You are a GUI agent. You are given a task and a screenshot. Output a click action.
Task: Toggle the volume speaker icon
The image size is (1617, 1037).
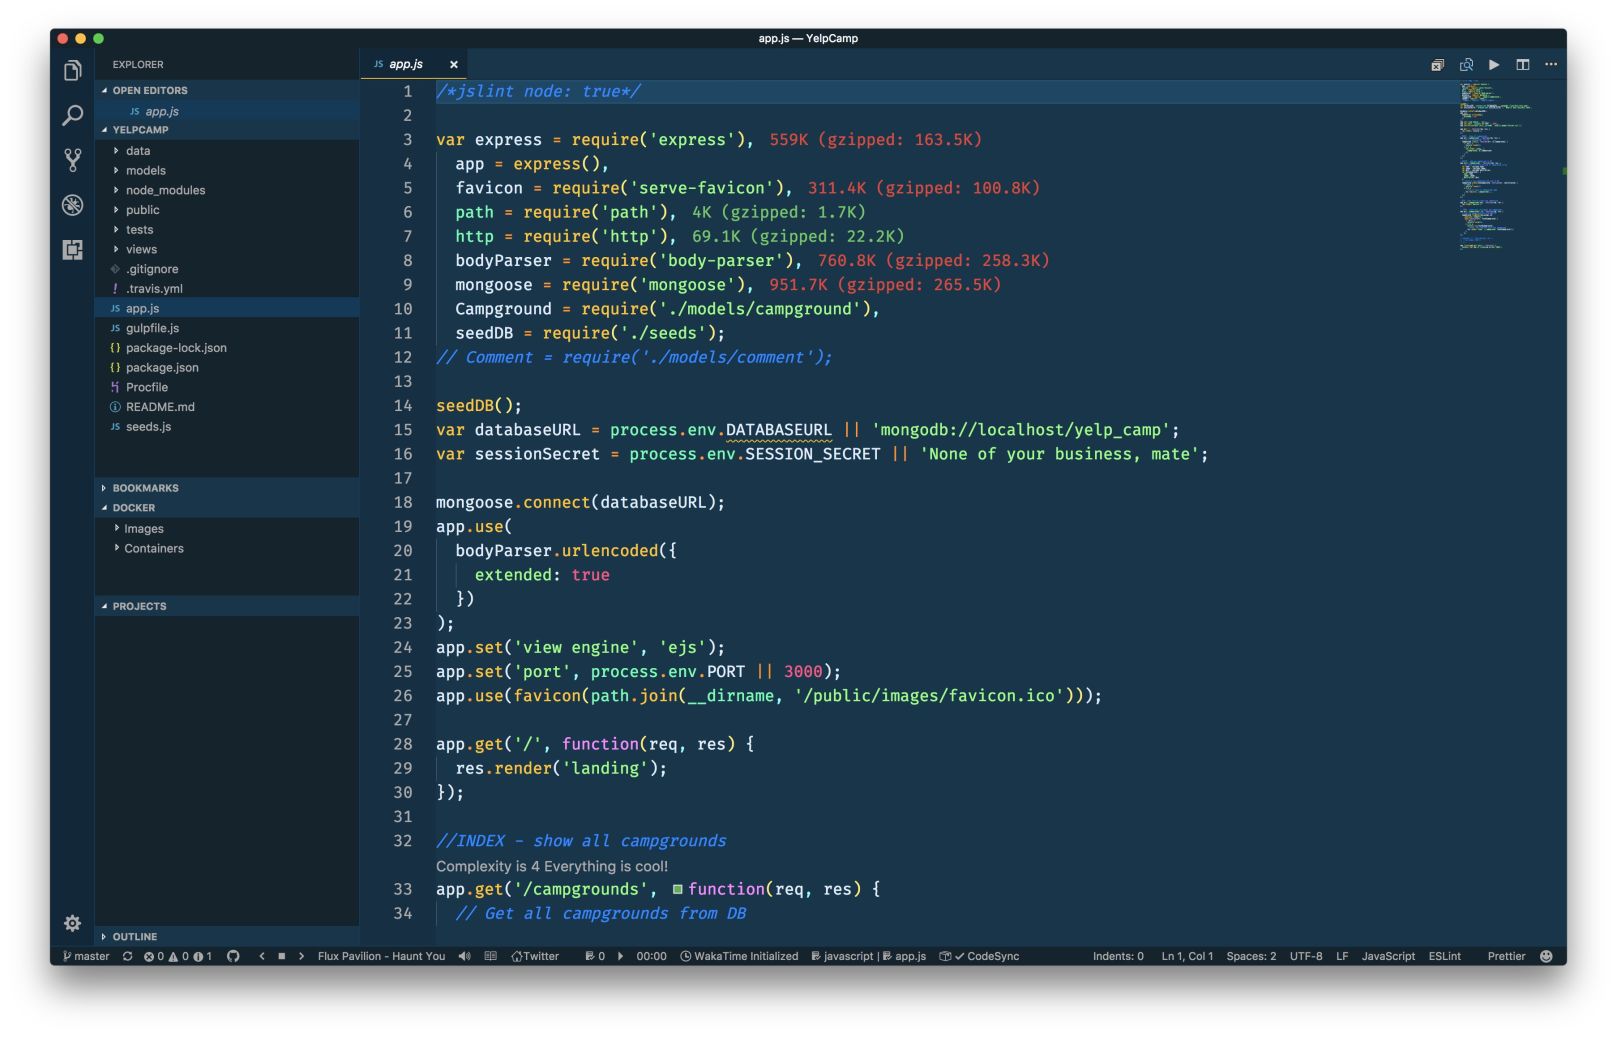click(x=464, y=956)
